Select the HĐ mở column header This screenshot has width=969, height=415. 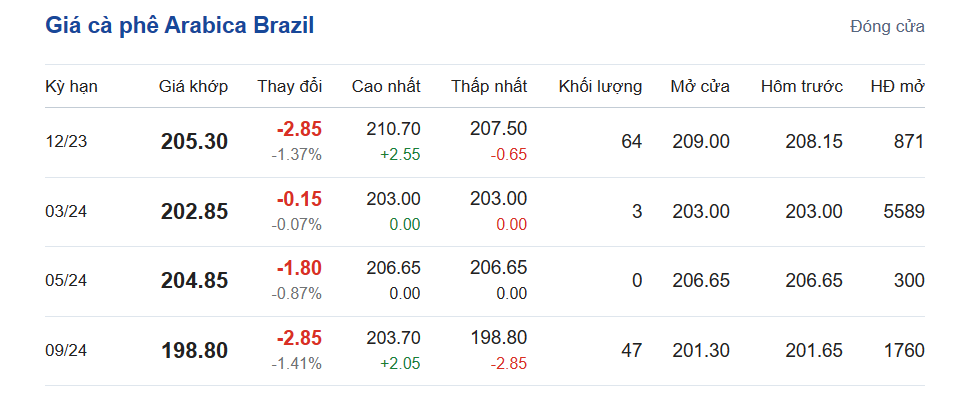897,86
